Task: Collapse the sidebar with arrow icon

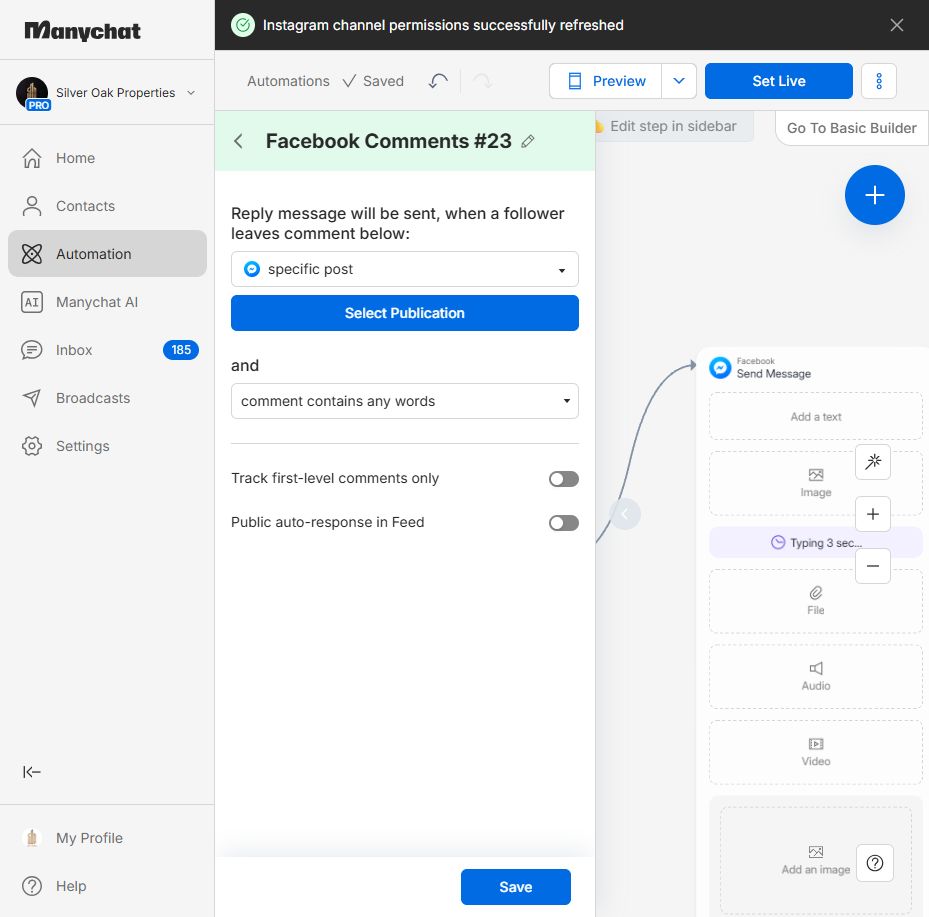Action: tap(31, 771)
